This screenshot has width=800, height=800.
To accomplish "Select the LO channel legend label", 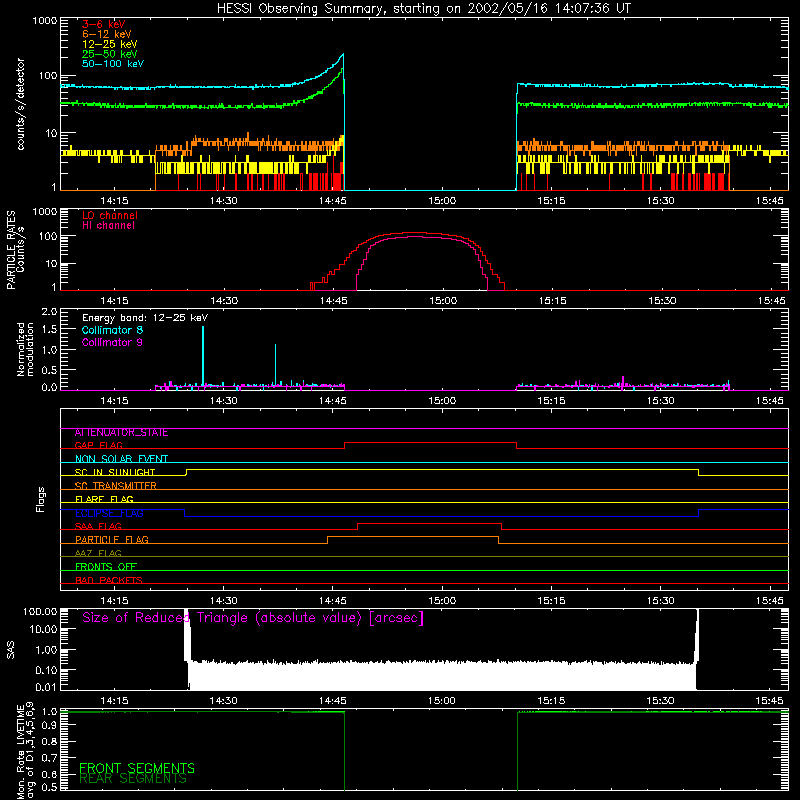I will [x=110, y=215].
